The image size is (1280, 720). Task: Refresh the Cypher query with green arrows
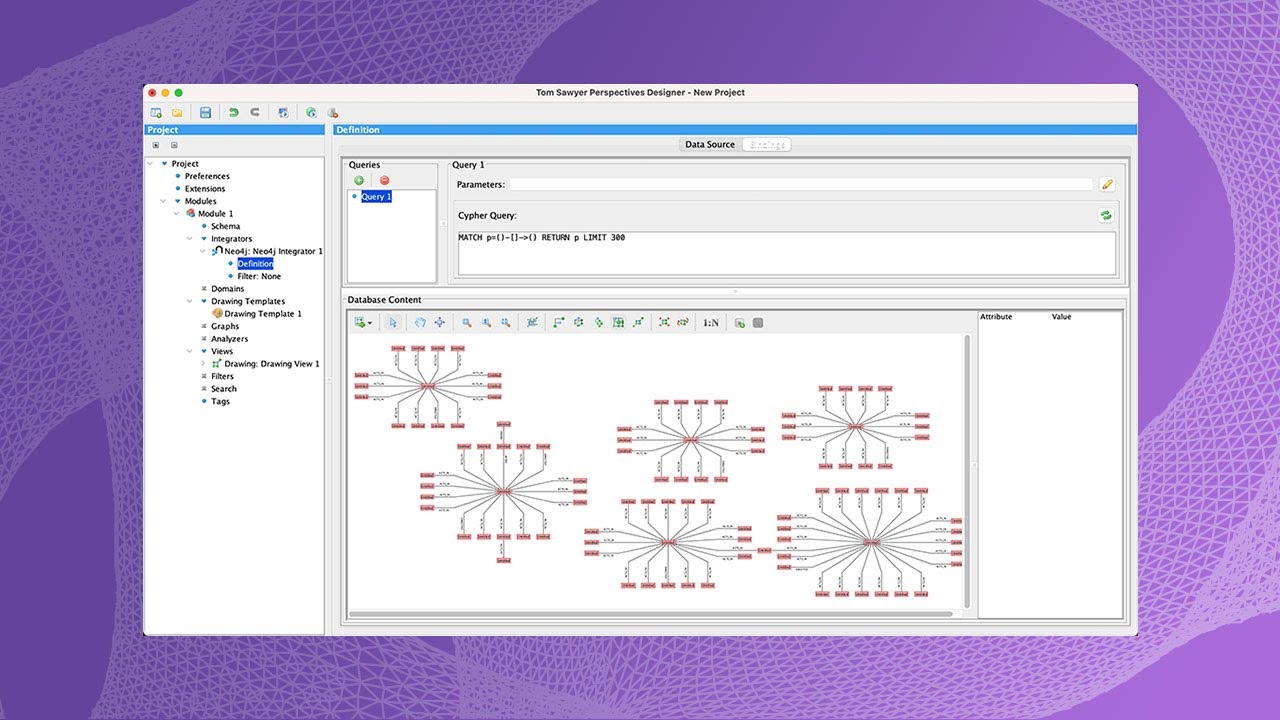click(x=1106, y=215)
